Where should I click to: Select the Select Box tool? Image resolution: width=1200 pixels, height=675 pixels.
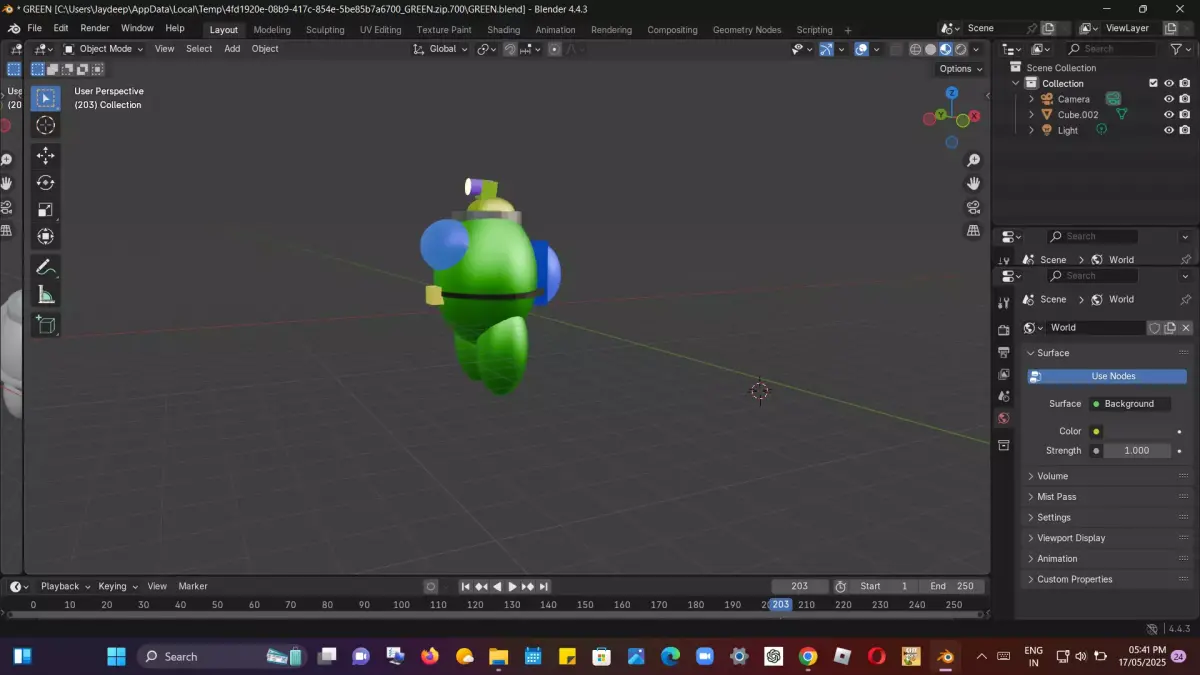point(45,98)
